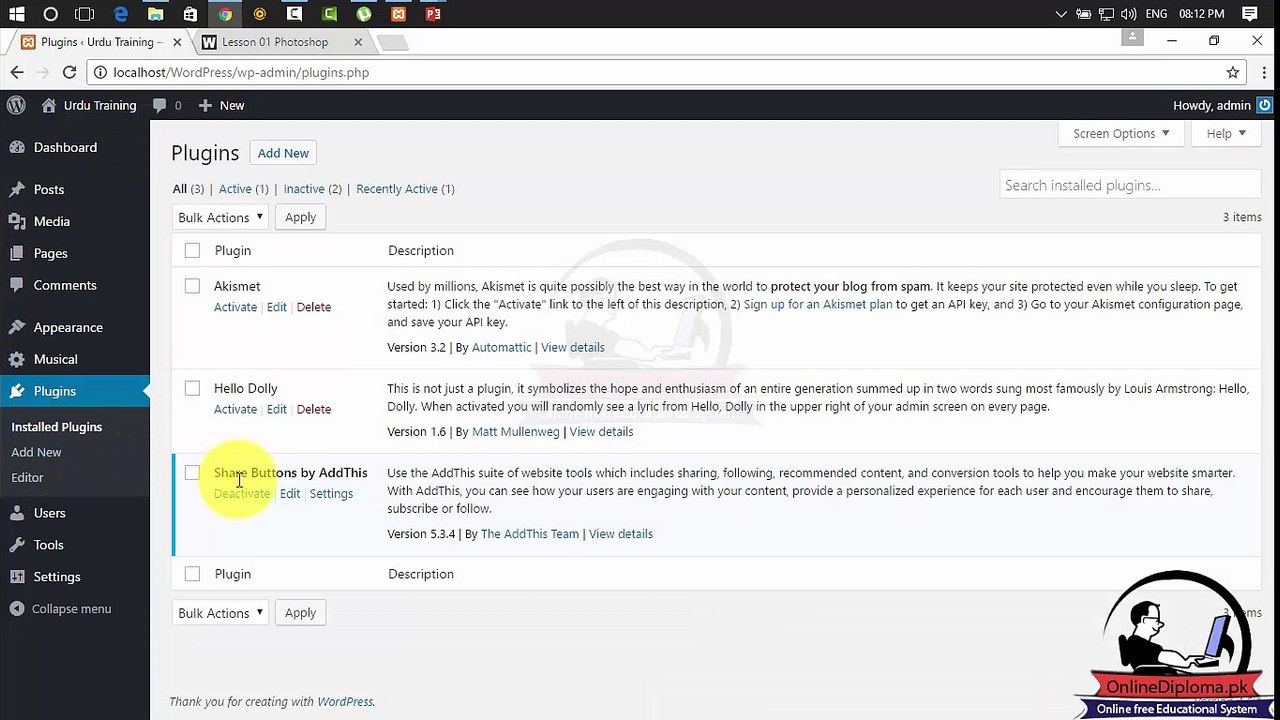Select the Akismet plugin checkbox
The image size is (1280, 720).
(192, 286)
